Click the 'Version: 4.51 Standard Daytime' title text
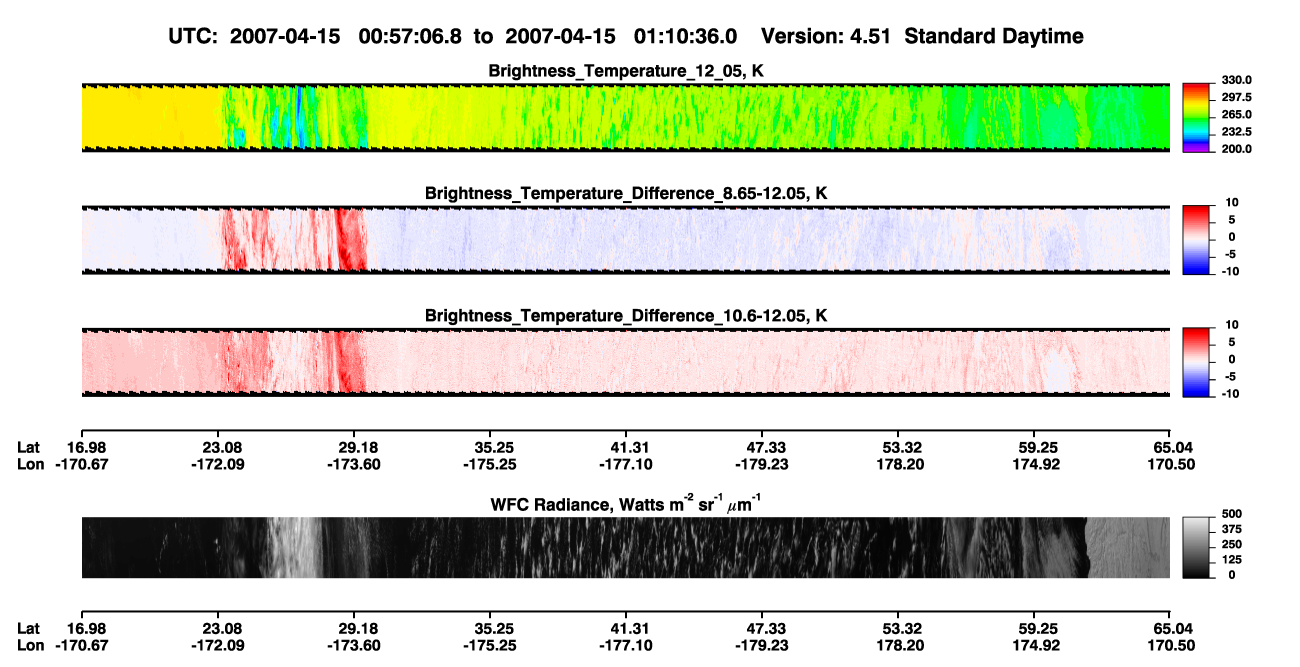 (x=922, y=36)
